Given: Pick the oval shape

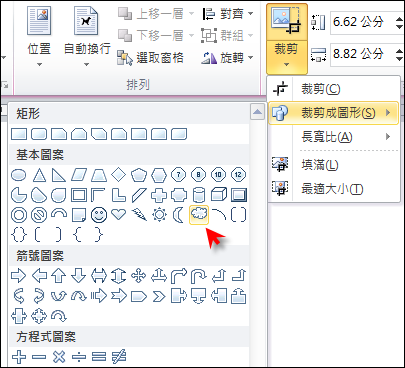Looking at the screenshot, I should point(19,175).
